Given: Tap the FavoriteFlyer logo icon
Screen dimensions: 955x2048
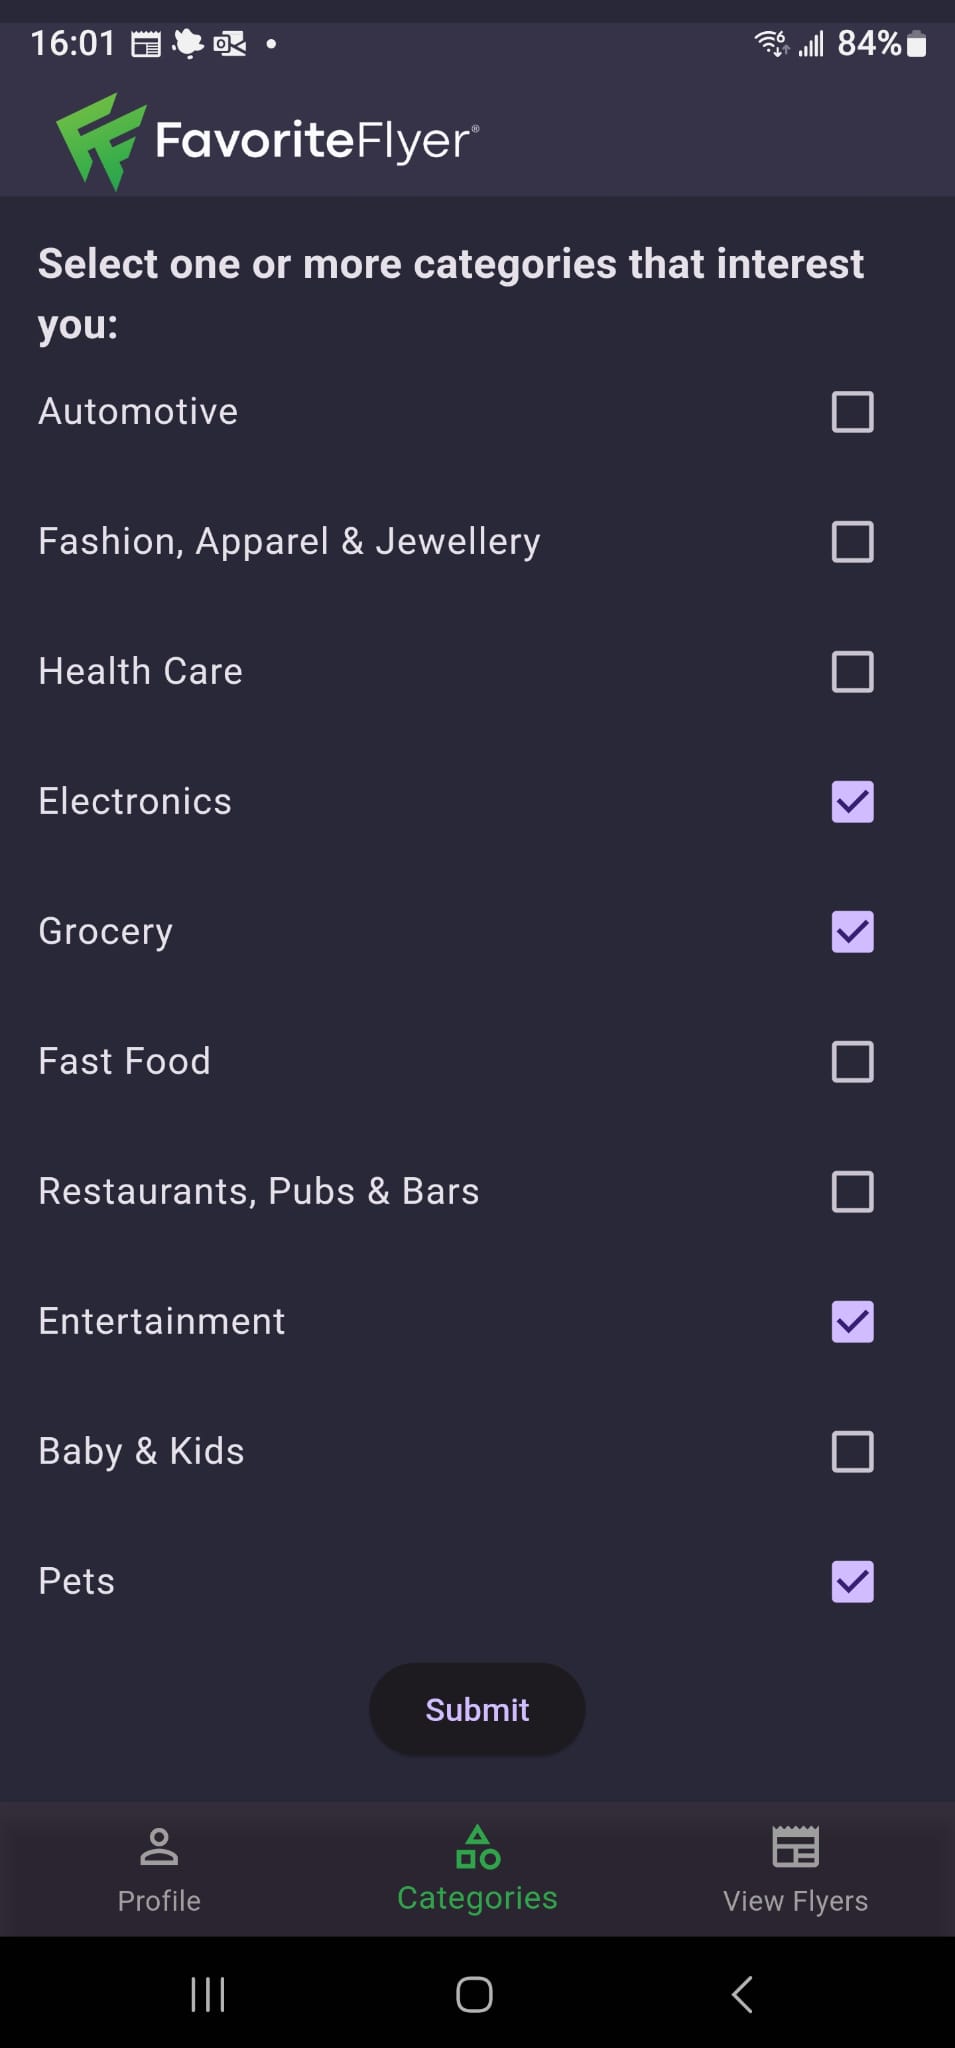Looking at the screenshot, I should pos(99,140).
